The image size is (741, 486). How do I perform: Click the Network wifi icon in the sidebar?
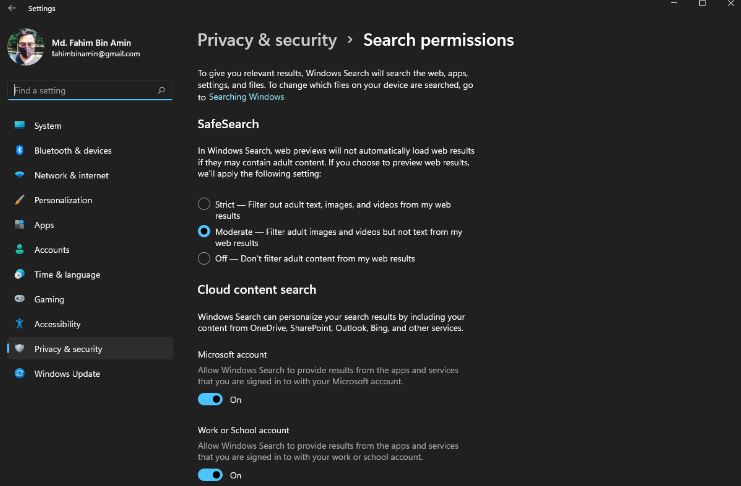[x=19, y=175]
